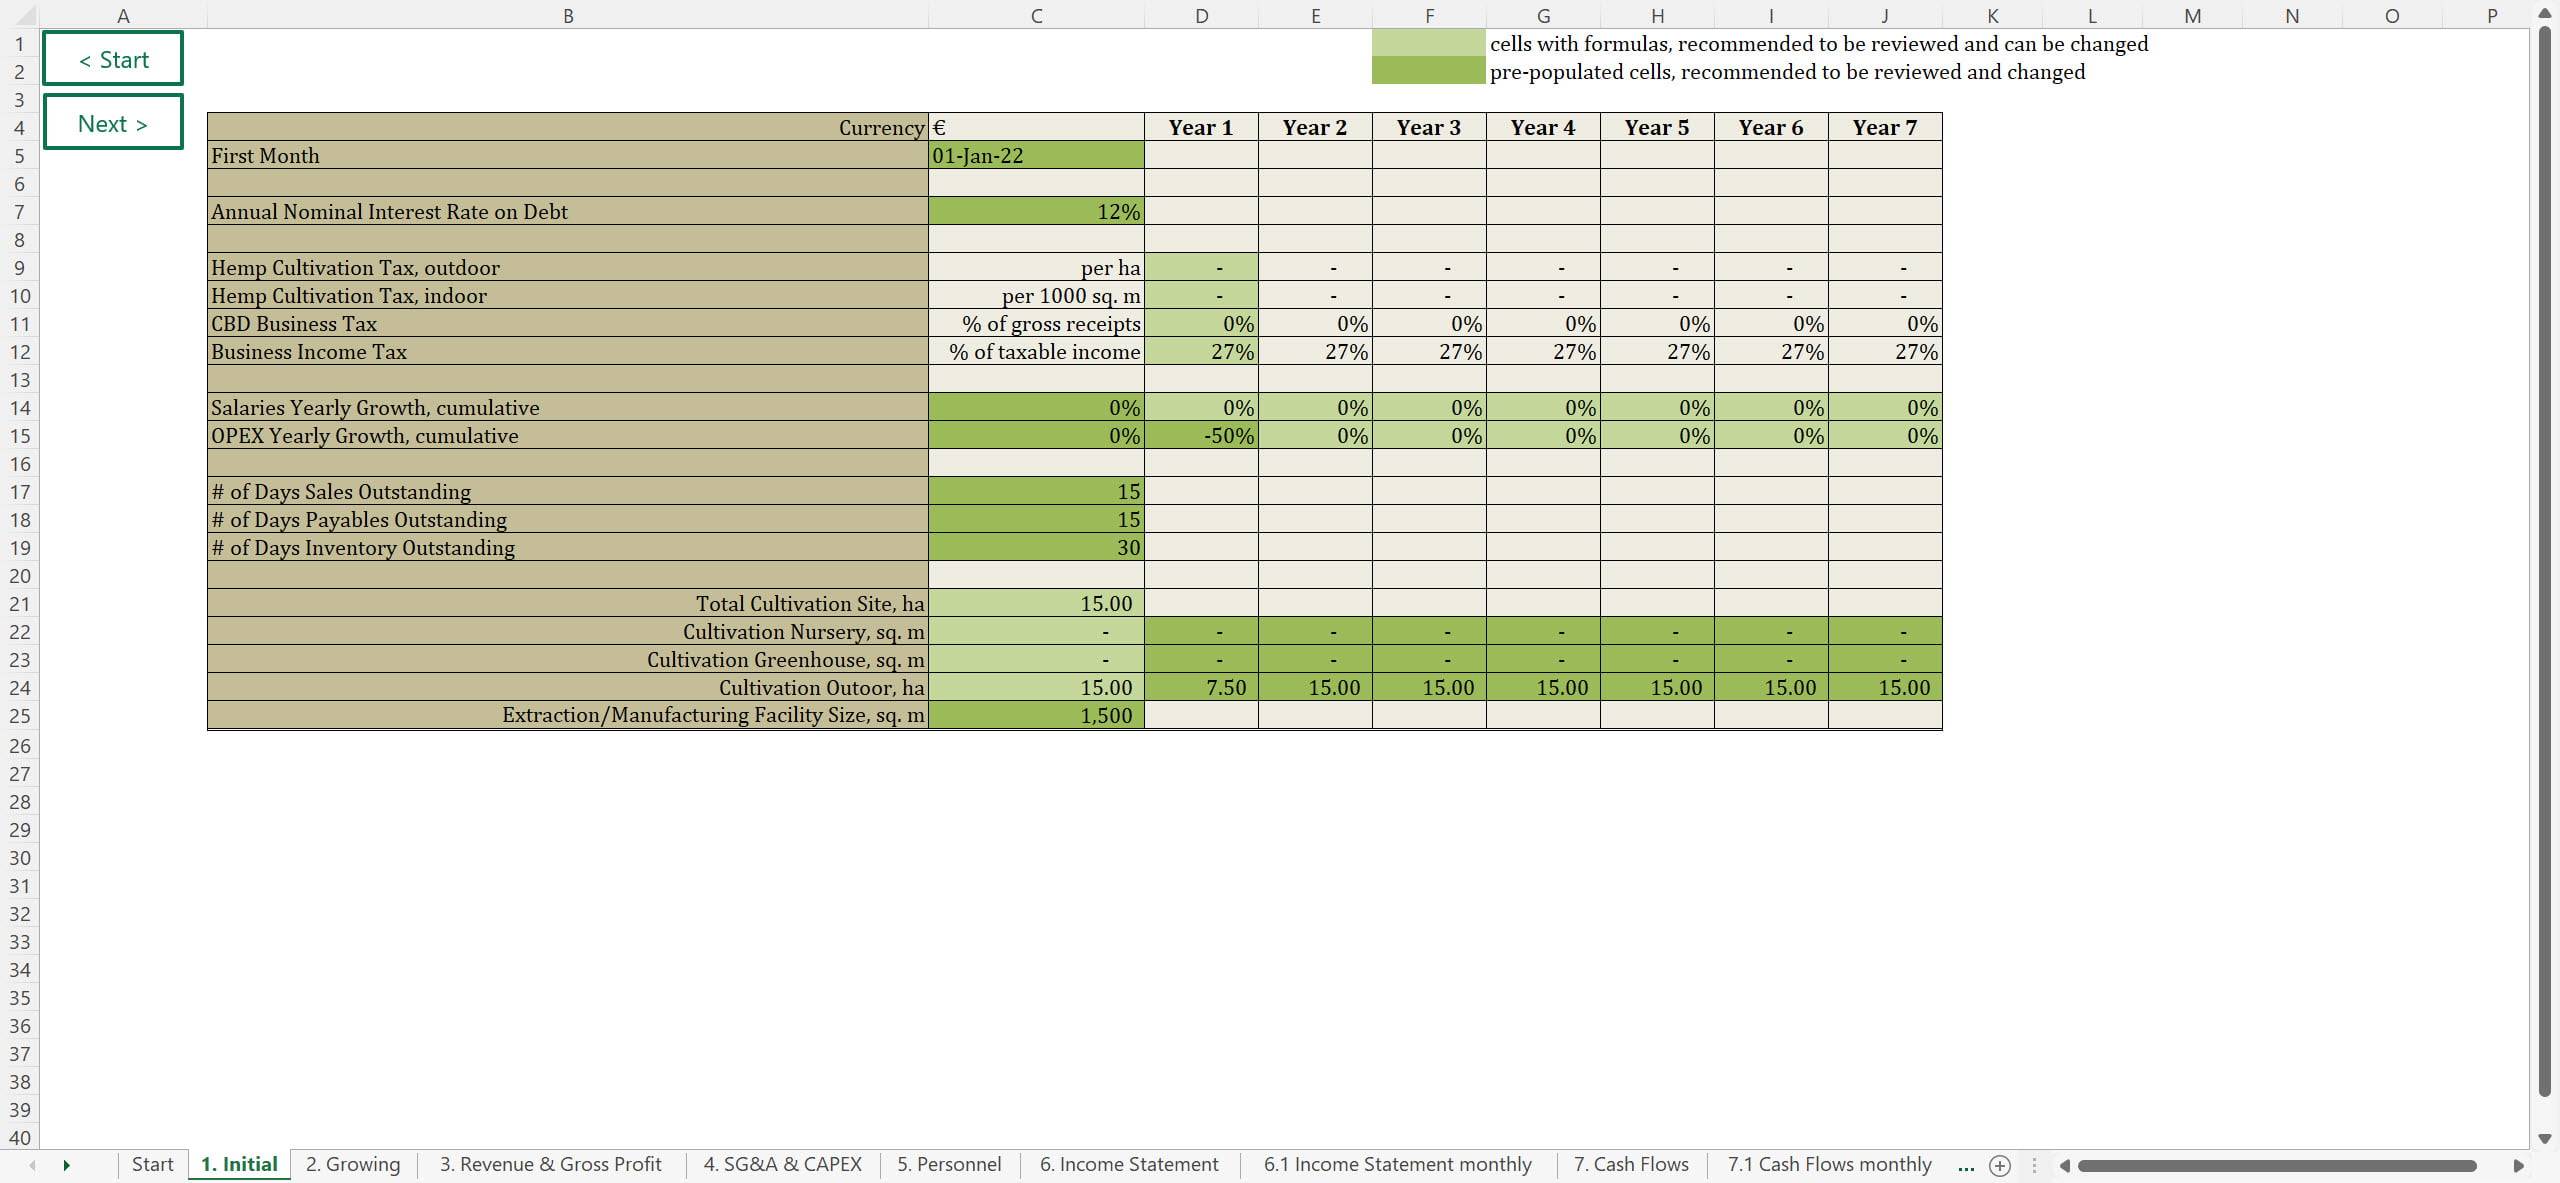Select the 12% interest rate cell
The width and height of the screenshot is (2560, 1183).
point(1035,212)
